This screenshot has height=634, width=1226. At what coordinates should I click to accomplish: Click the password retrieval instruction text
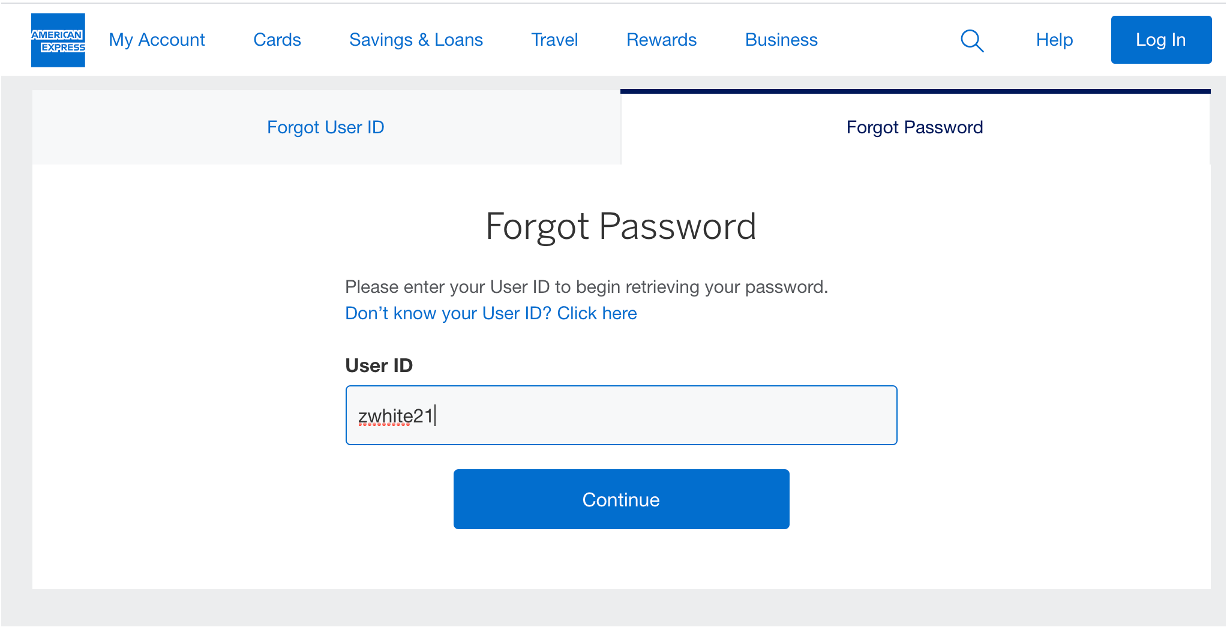(584, 287)
